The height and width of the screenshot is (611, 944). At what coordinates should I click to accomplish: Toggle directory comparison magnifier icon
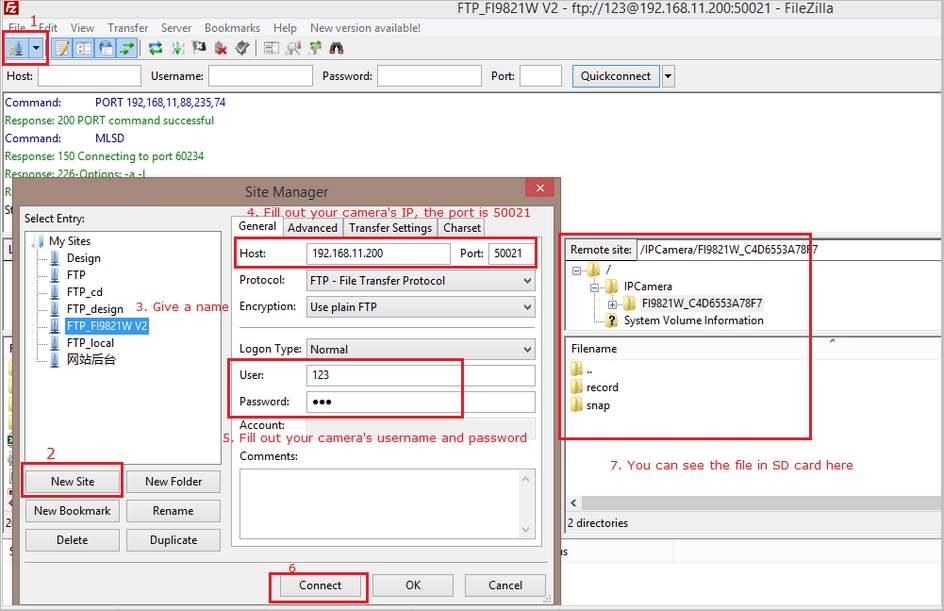click(x=293, y=48)
